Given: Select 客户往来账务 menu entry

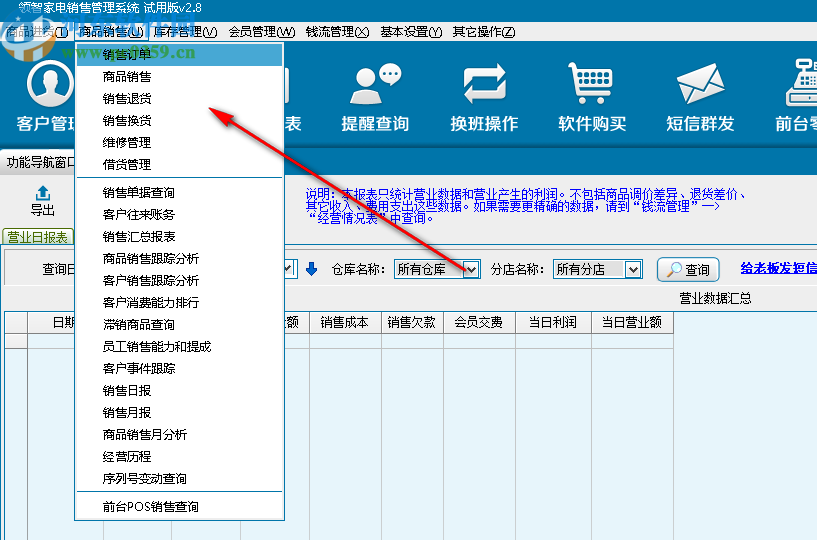Looking at the screenshot, I should [179, 214].
